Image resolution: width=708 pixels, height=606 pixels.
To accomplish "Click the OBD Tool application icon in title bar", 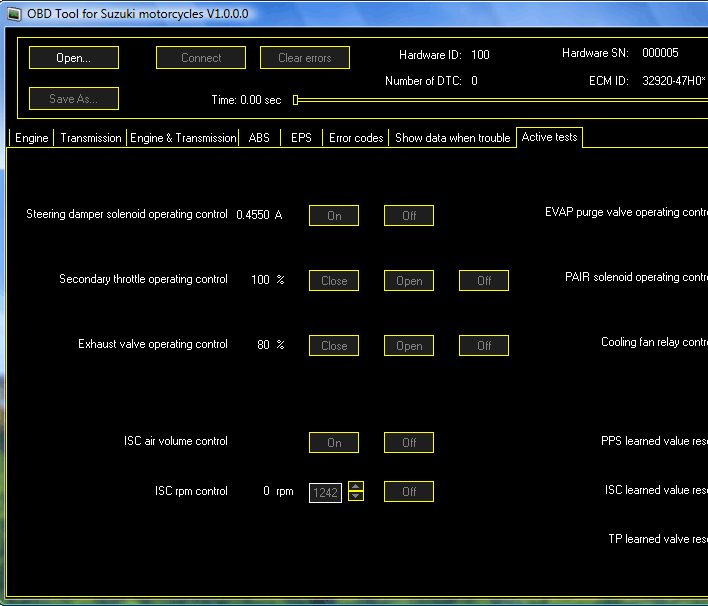I will tap(14, 14).
